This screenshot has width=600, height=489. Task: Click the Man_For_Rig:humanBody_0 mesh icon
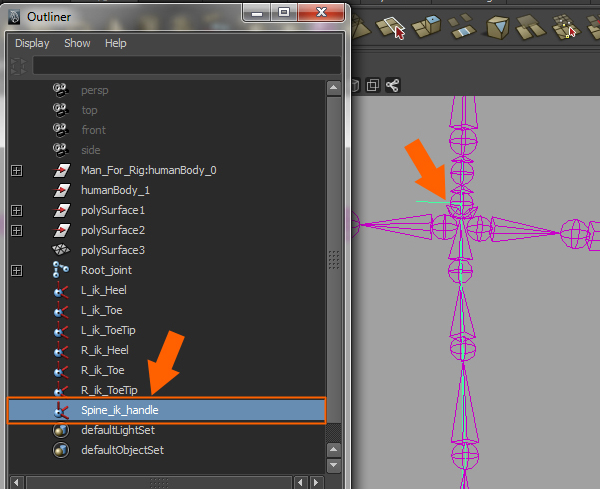click(61, 170)
